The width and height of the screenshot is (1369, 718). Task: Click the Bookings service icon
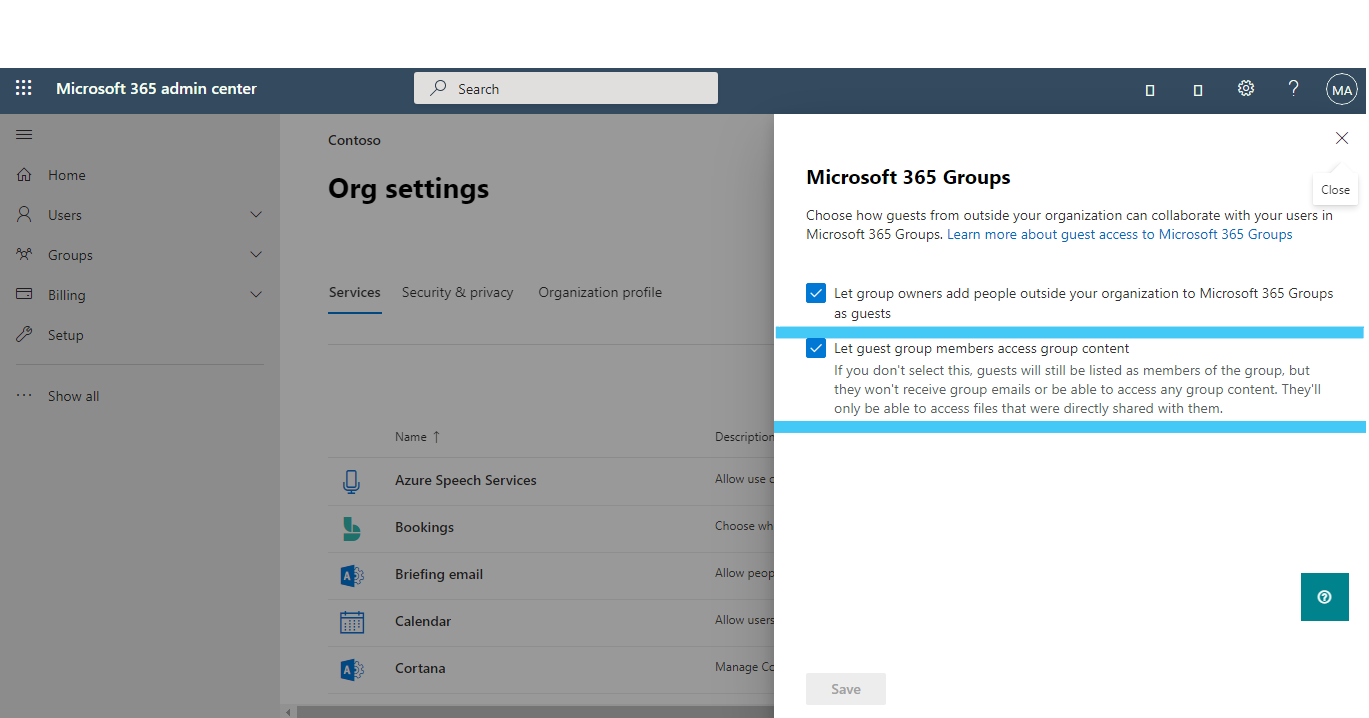351,528
